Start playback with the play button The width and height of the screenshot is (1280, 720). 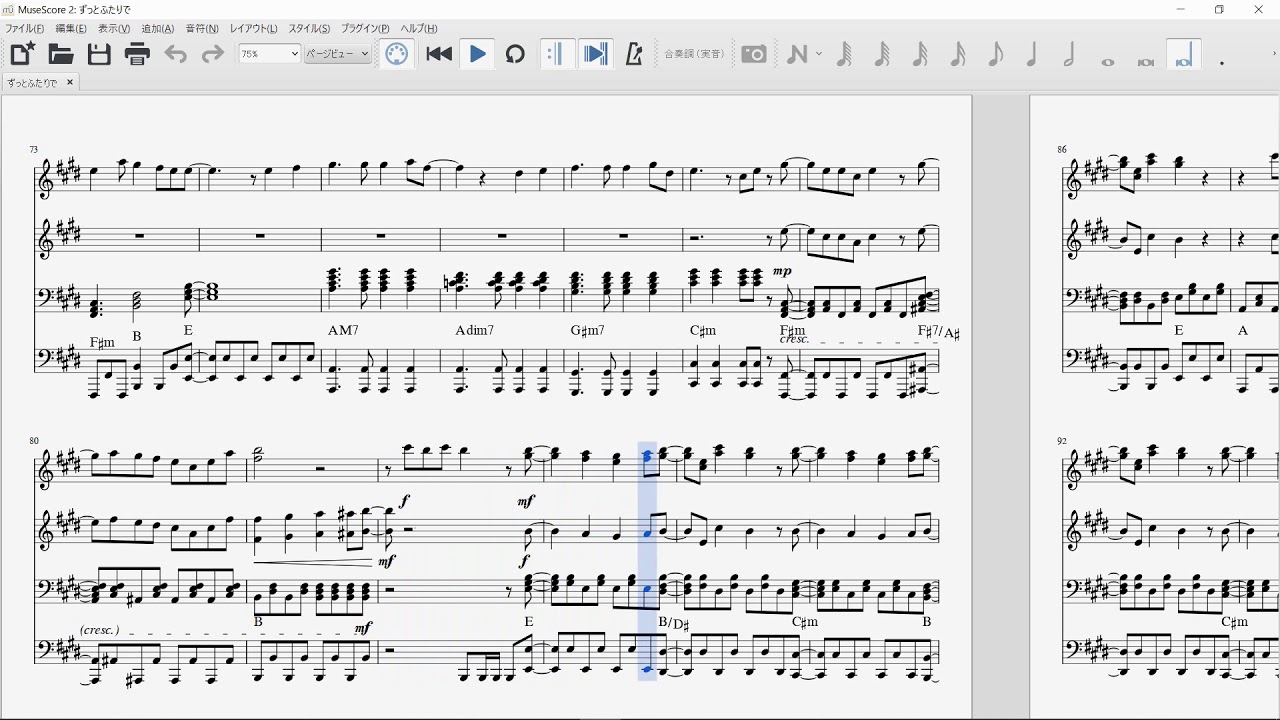coord(478,54)
